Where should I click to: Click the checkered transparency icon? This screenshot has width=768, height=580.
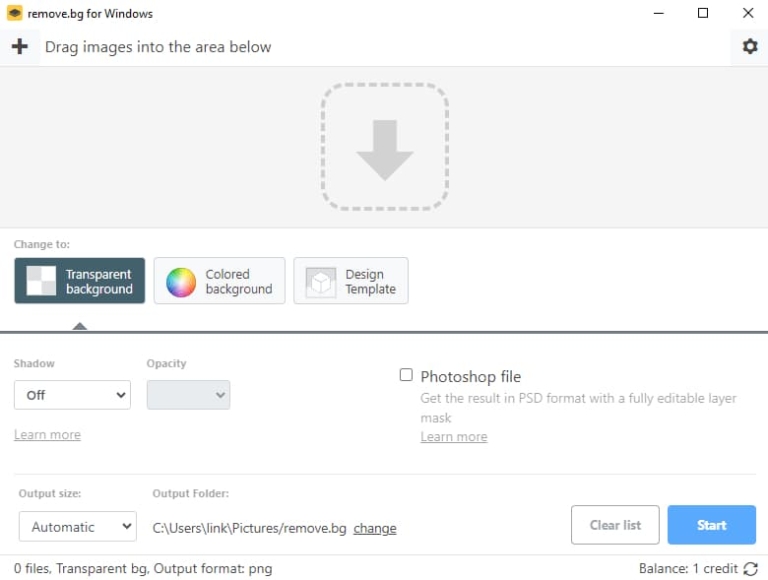tap(41, 281)
